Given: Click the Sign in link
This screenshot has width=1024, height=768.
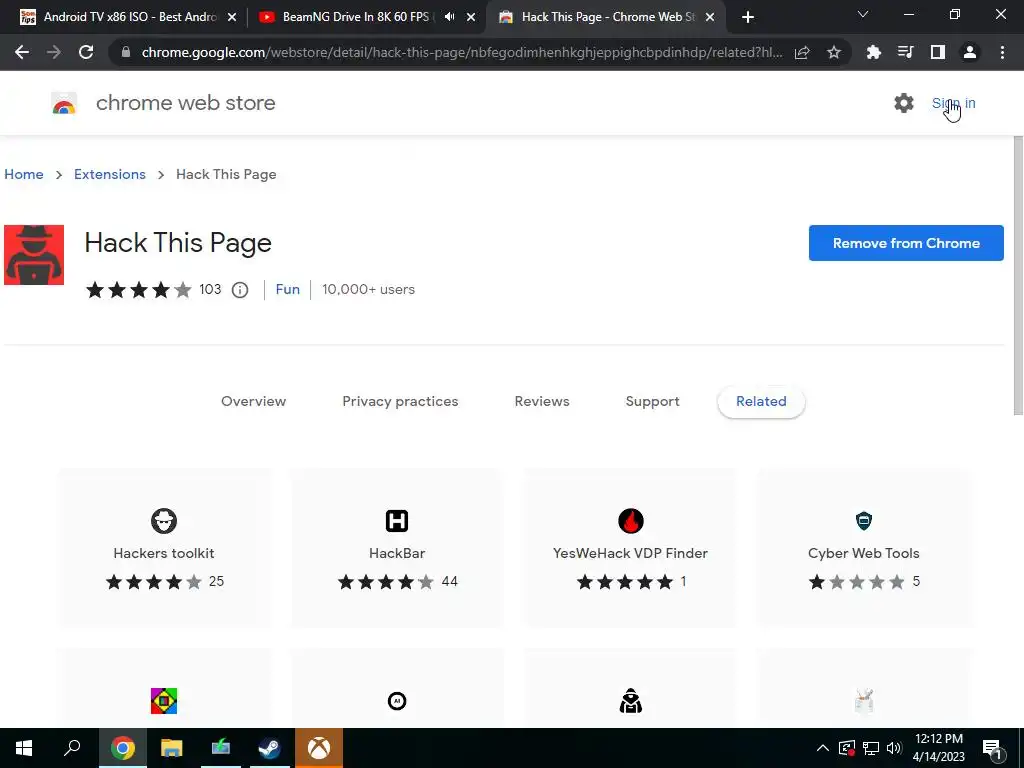Looking at the screenshot, I should (953, 103).
